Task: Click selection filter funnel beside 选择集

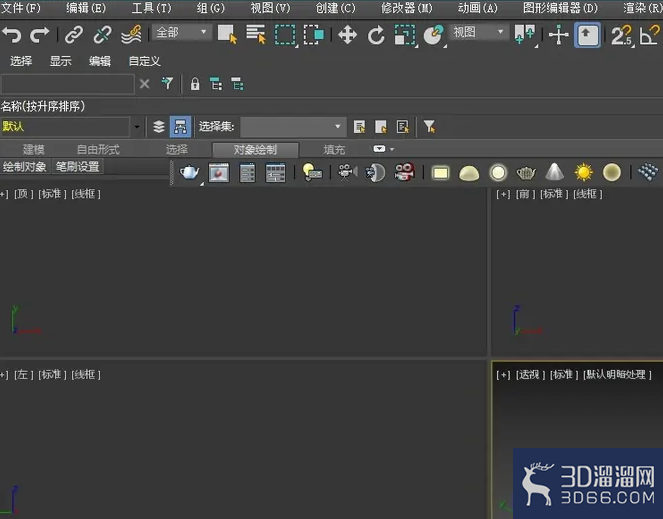Action: [x=429, y=126]
